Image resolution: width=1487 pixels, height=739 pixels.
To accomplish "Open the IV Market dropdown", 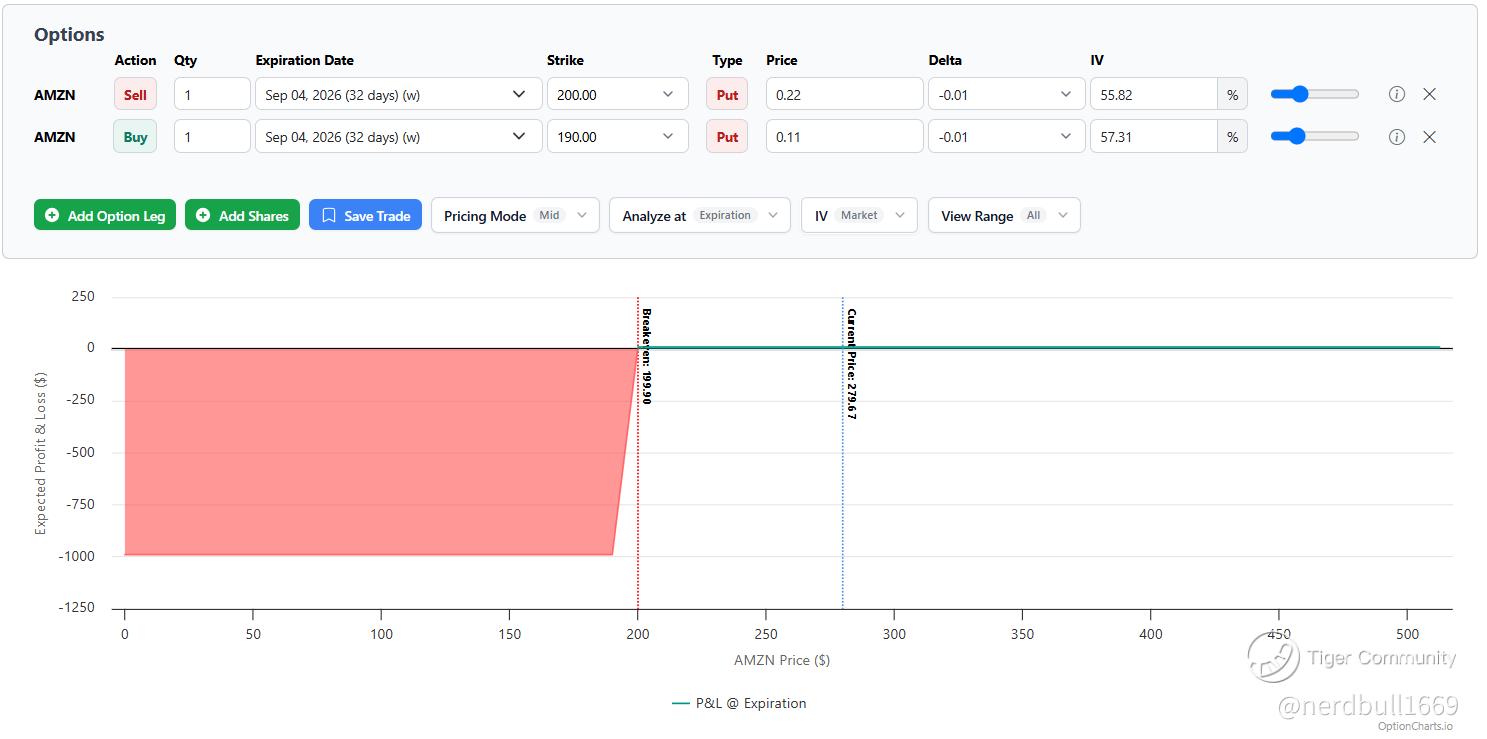I will [859, 215].
